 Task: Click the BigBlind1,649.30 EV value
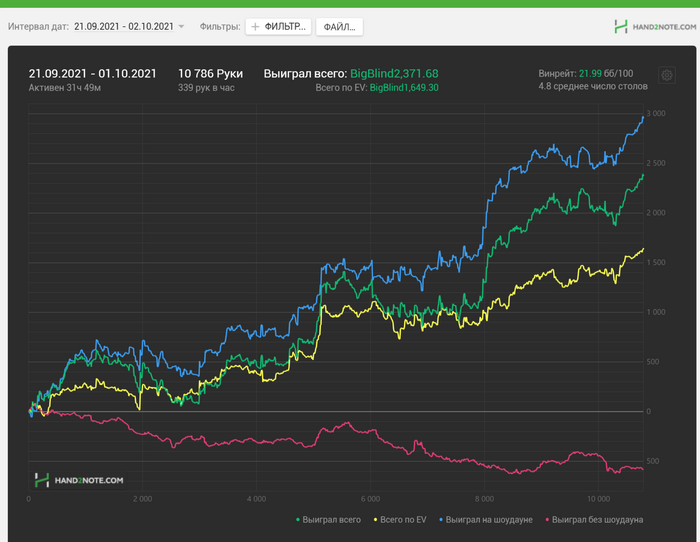coord(404,88)
